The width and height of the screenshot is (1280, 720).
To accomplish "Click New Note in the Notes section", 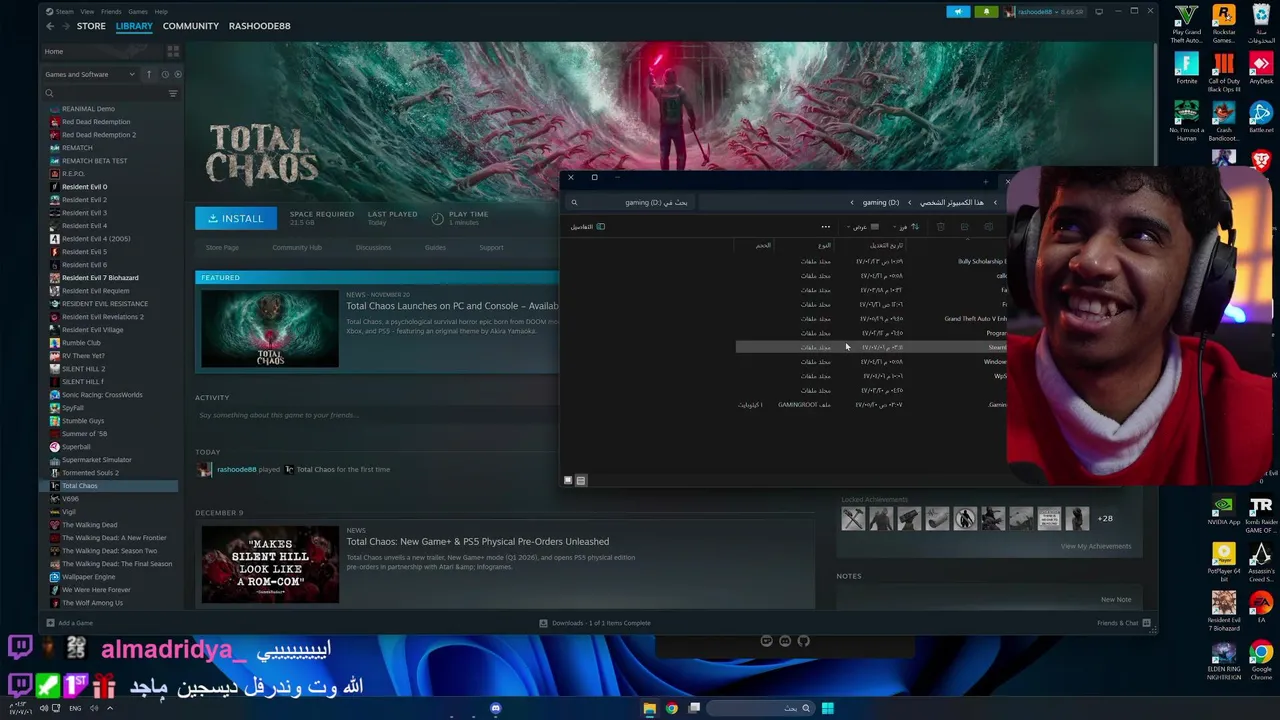I will coord(1116,600).
